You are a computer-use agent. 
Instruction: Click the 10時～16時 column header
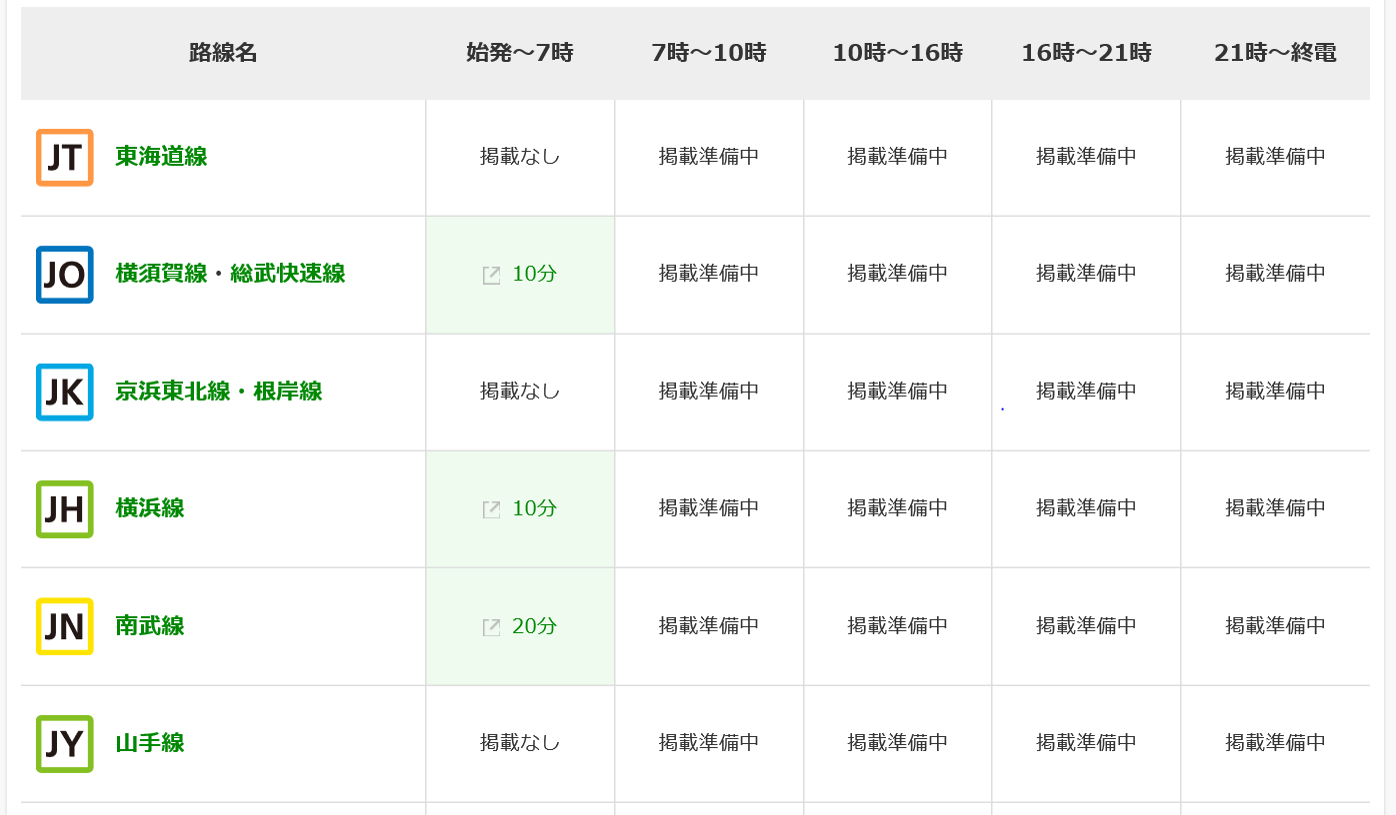[x=898, y=53]
